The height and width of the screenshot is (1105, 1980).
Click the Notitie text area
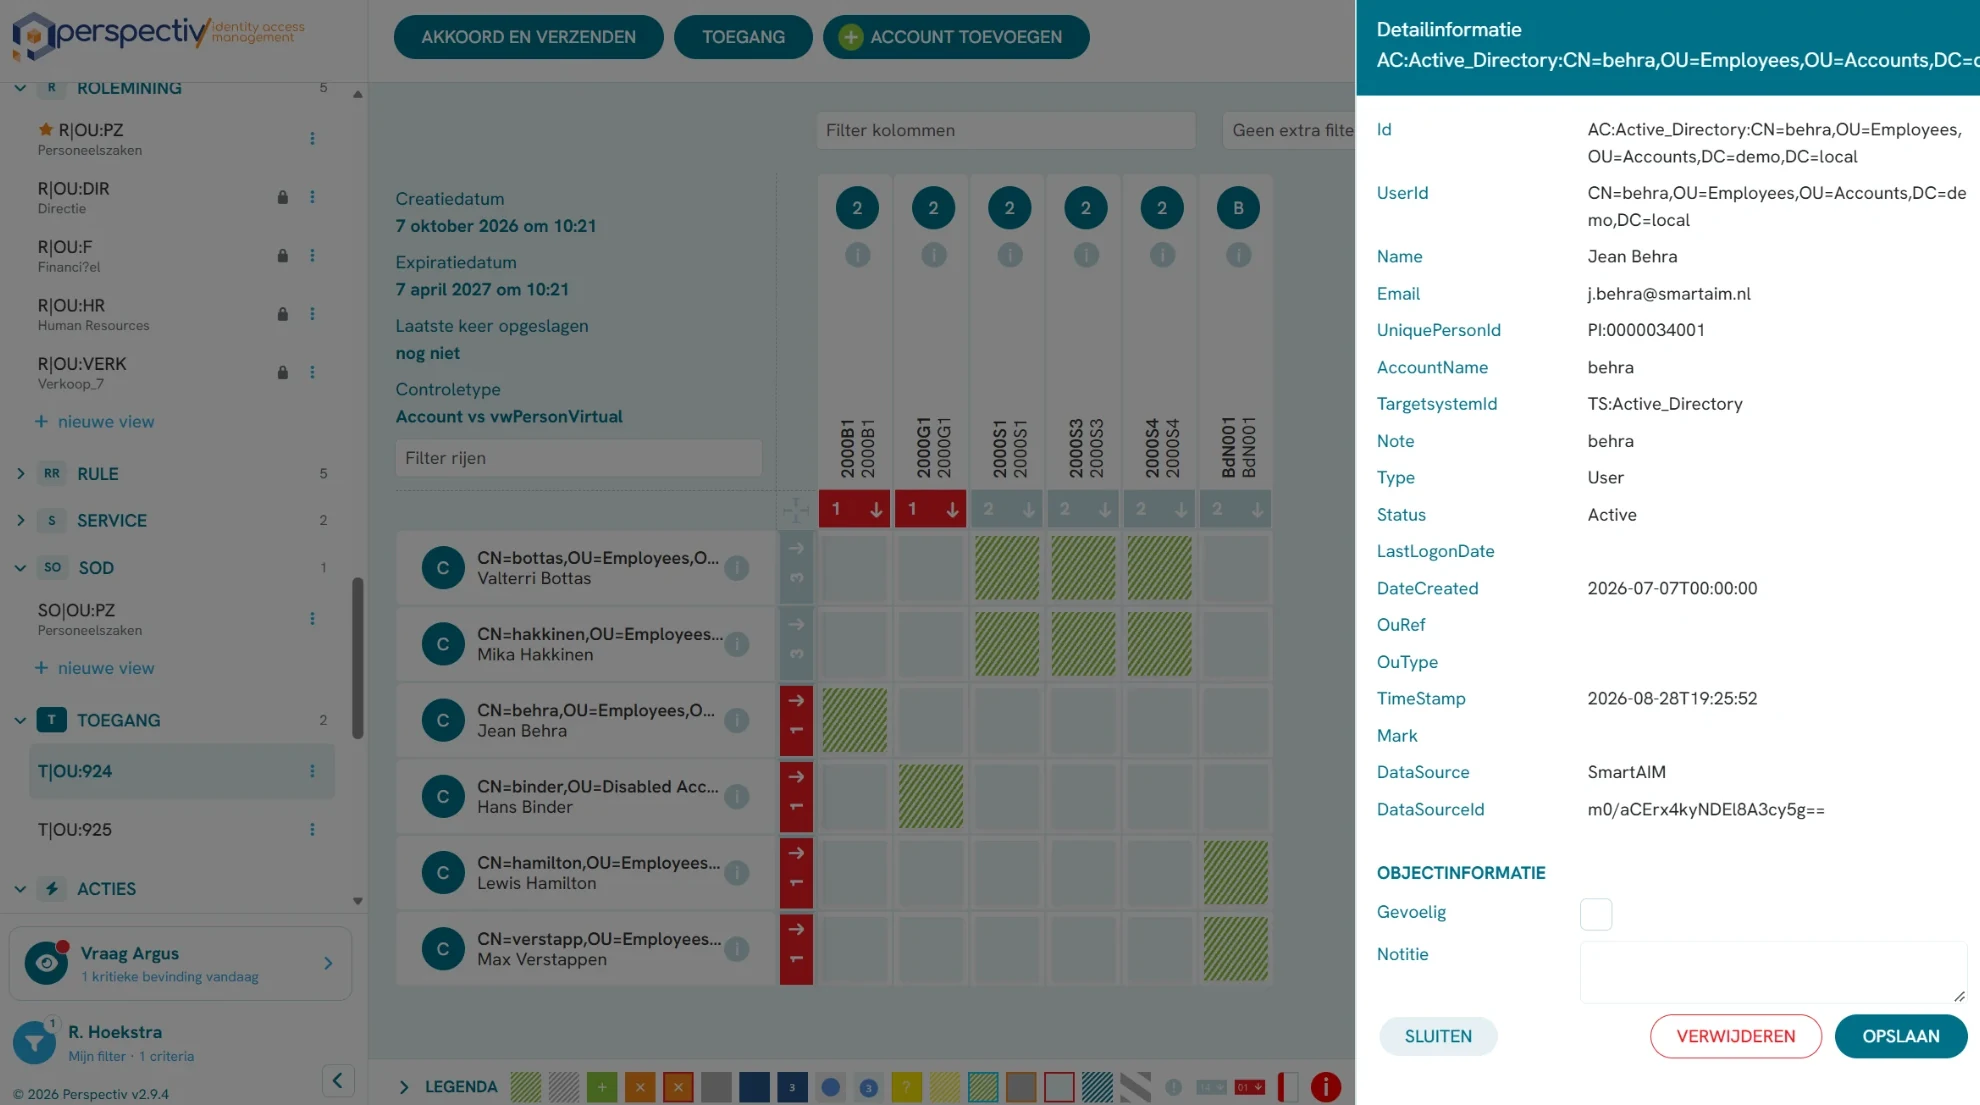1773,971
